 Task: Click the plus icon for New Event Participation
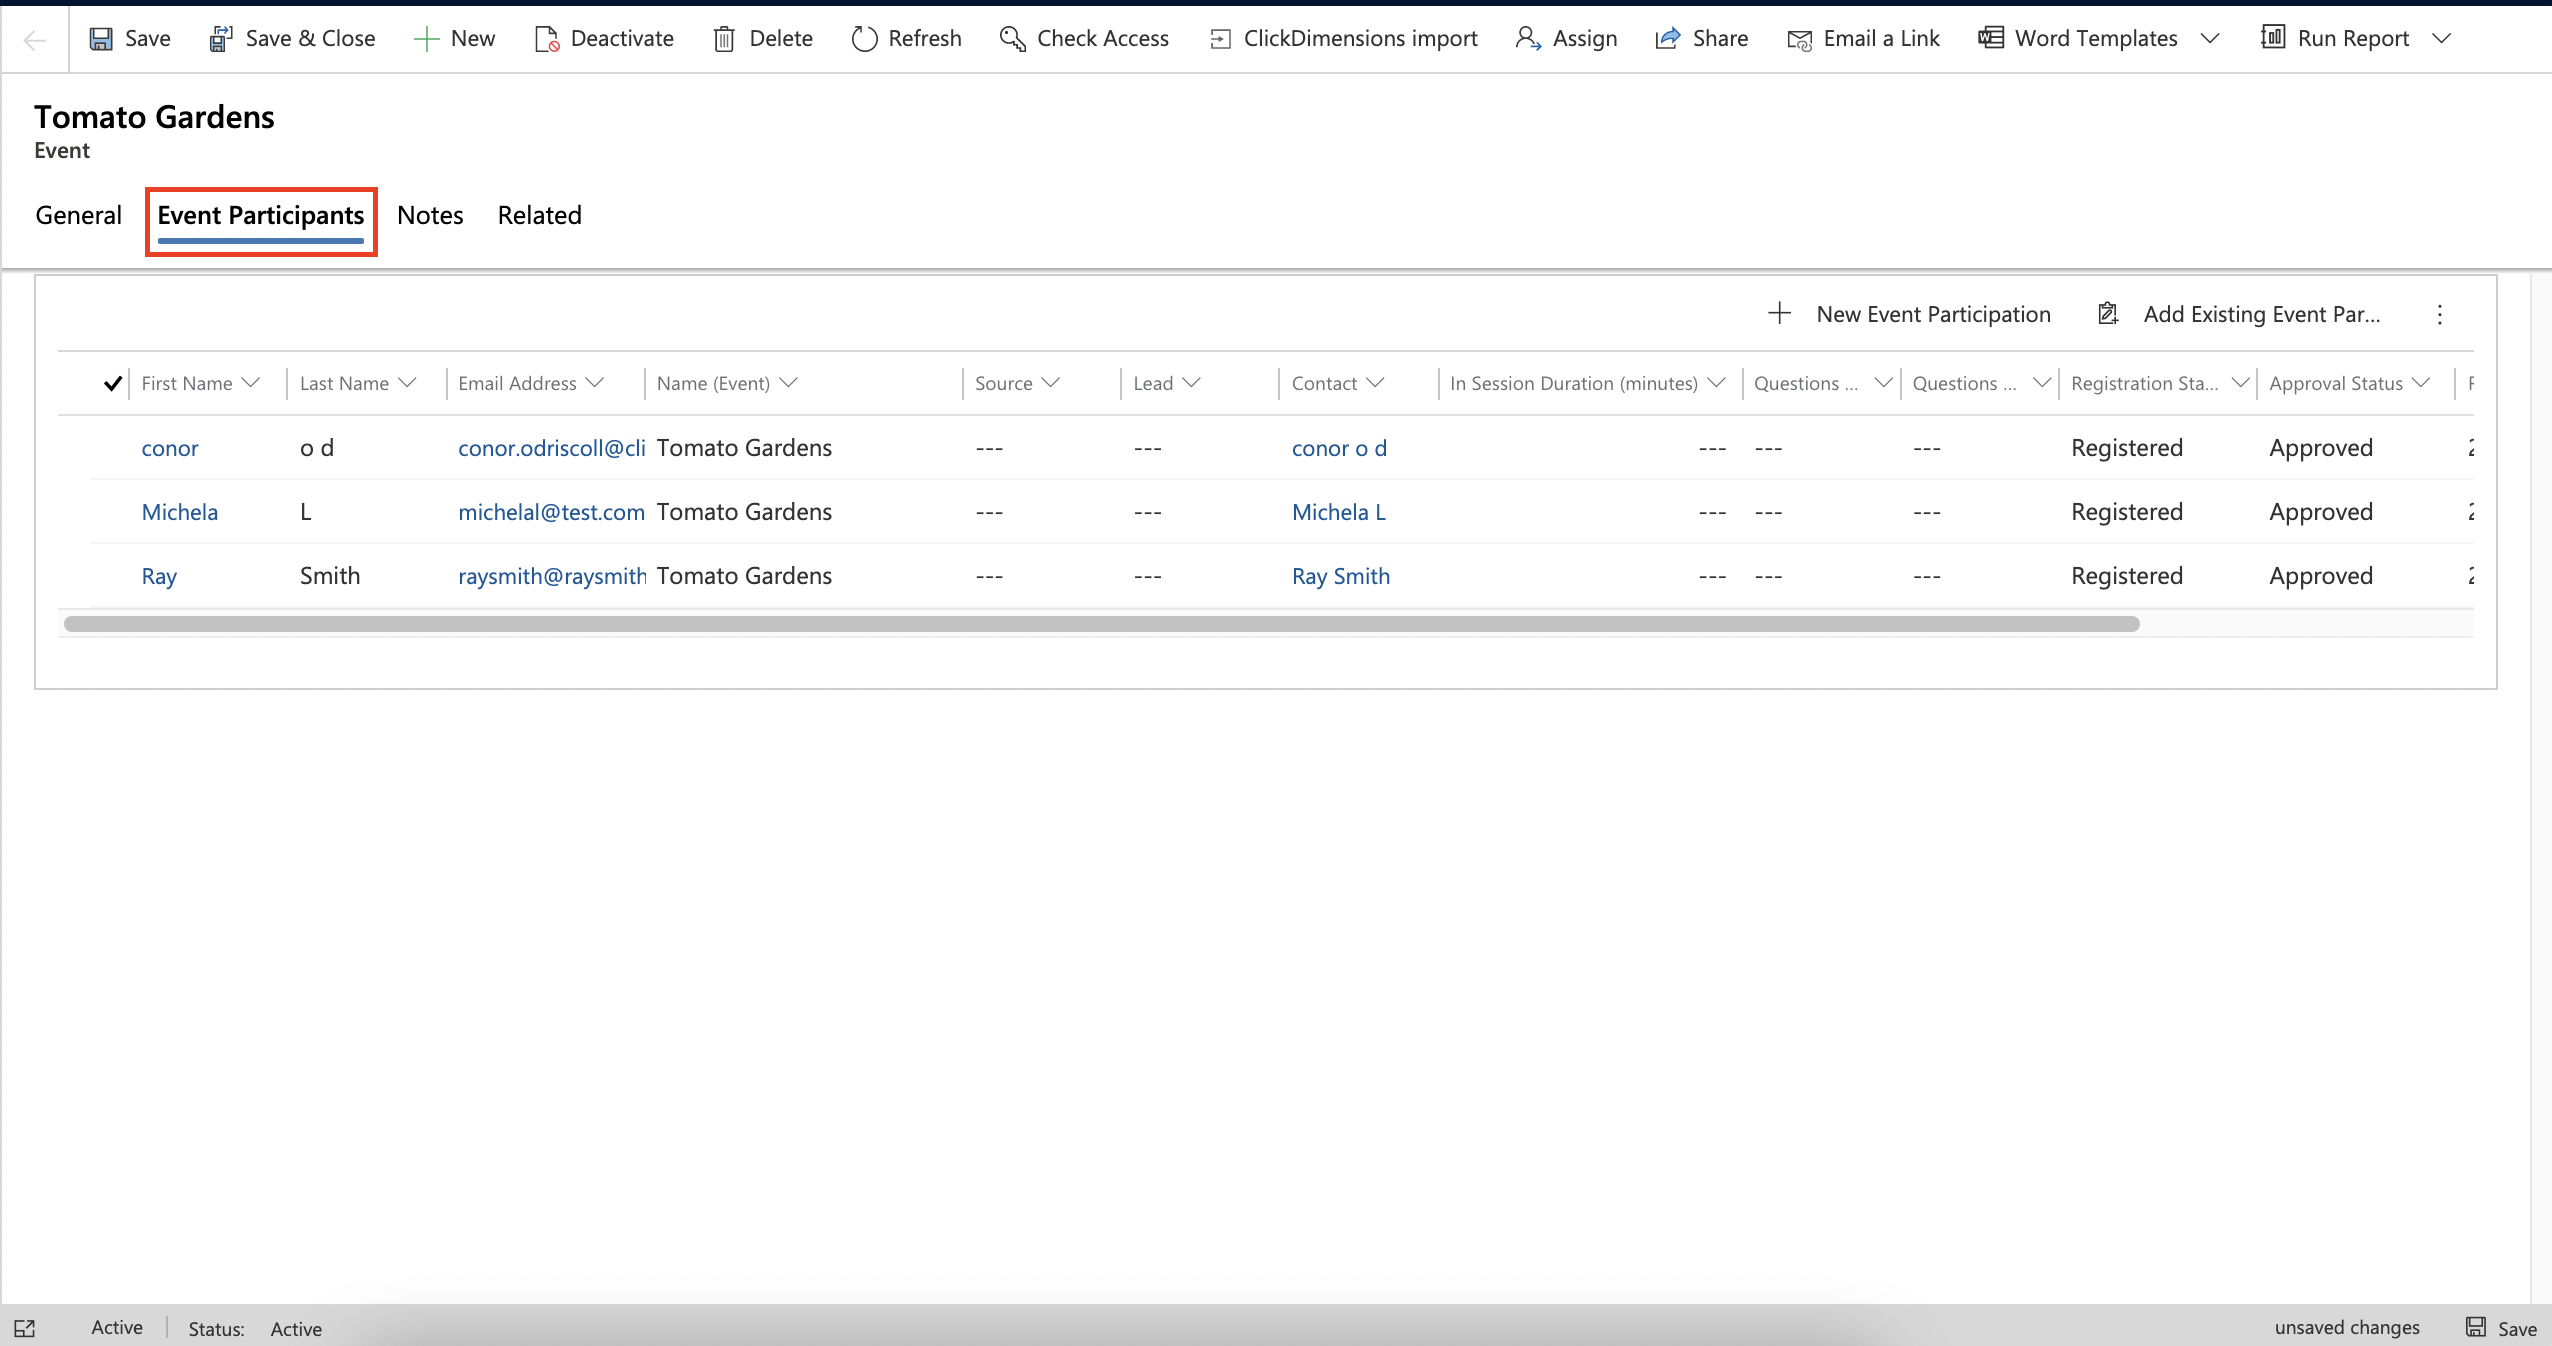click(x=1779, y=314)
